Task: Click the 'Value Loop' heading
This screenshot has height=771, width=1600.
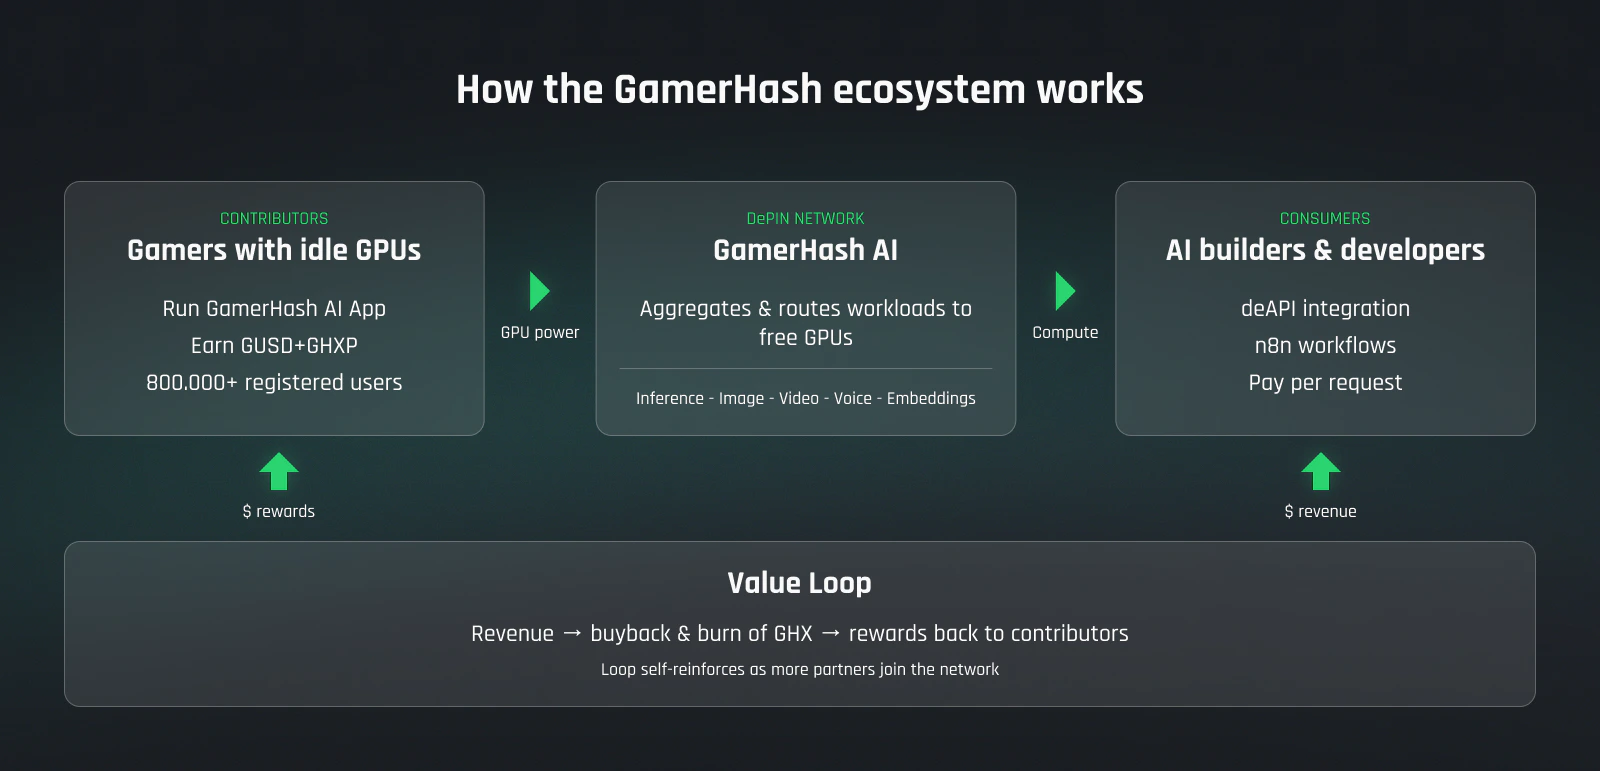Action: pos(800,583)
